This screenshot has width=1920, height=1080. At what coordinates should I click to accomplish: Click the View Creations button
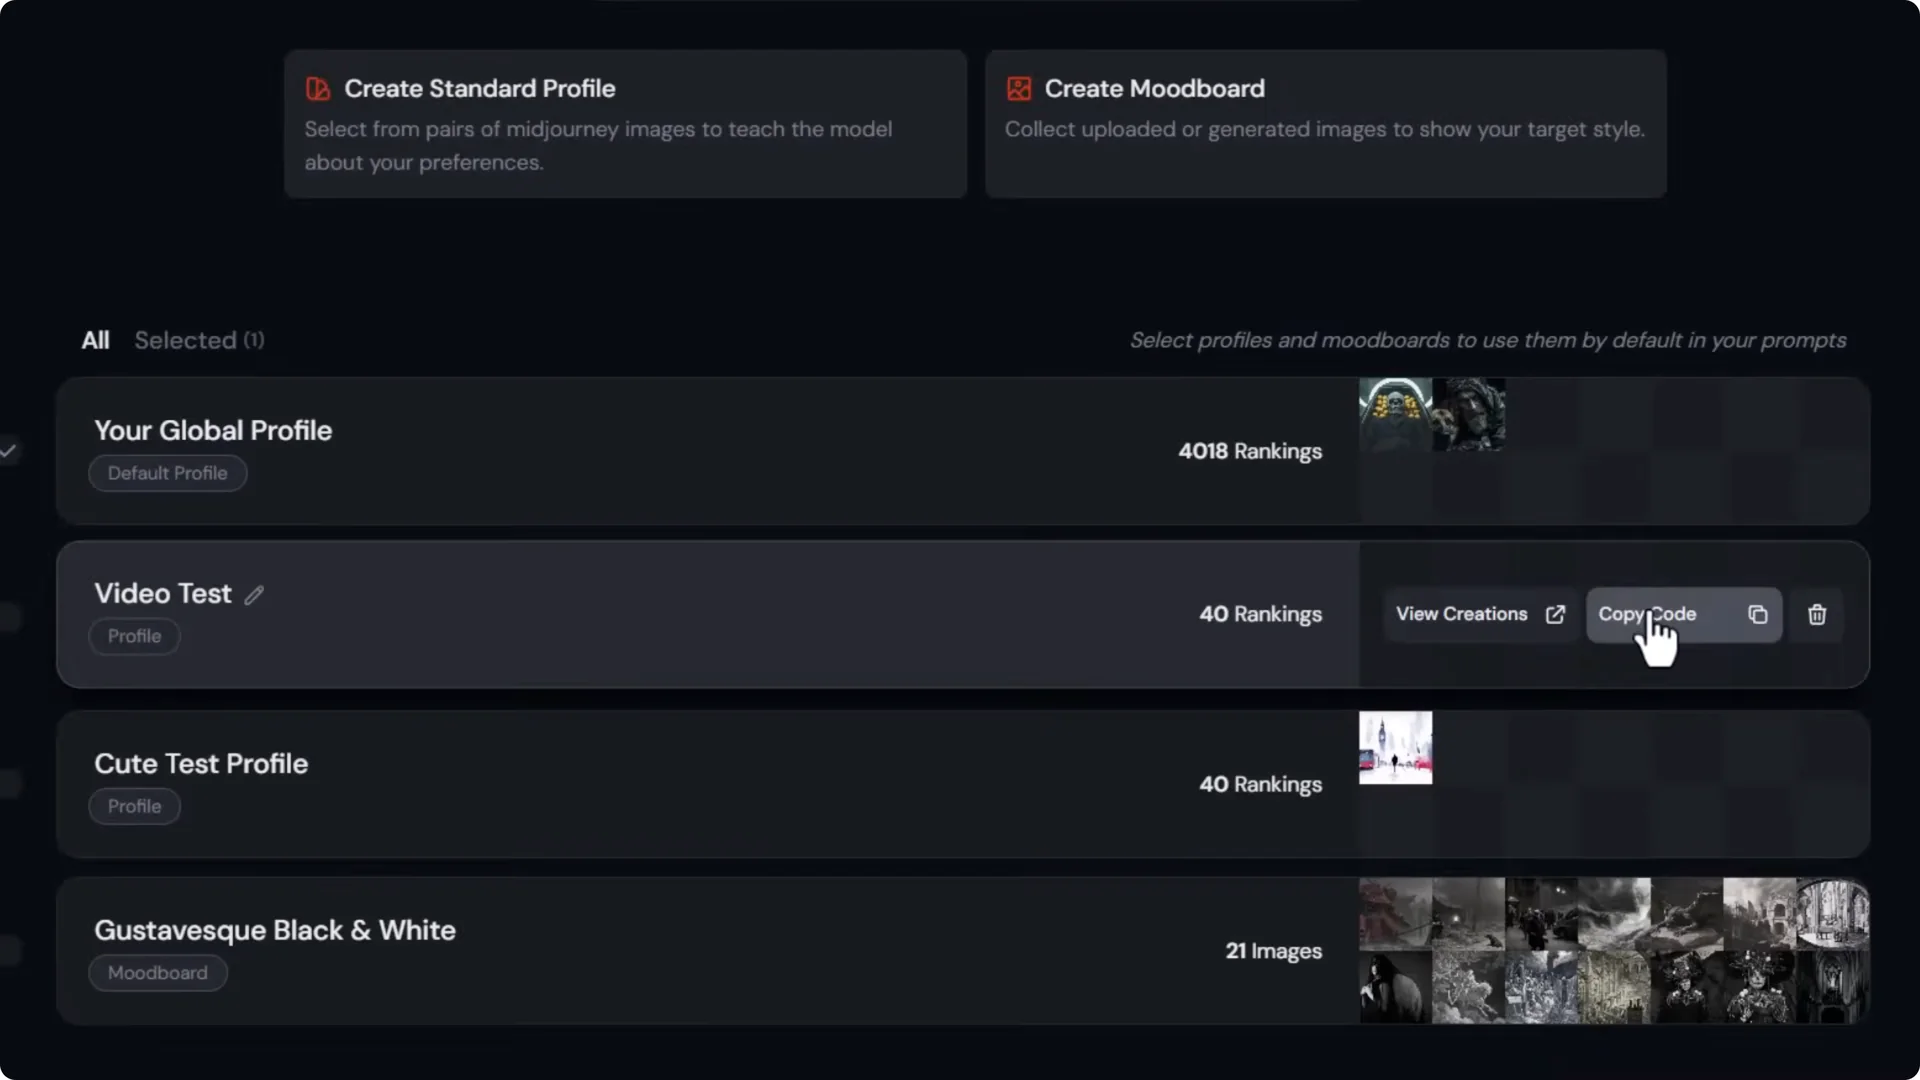(1462, 614)
